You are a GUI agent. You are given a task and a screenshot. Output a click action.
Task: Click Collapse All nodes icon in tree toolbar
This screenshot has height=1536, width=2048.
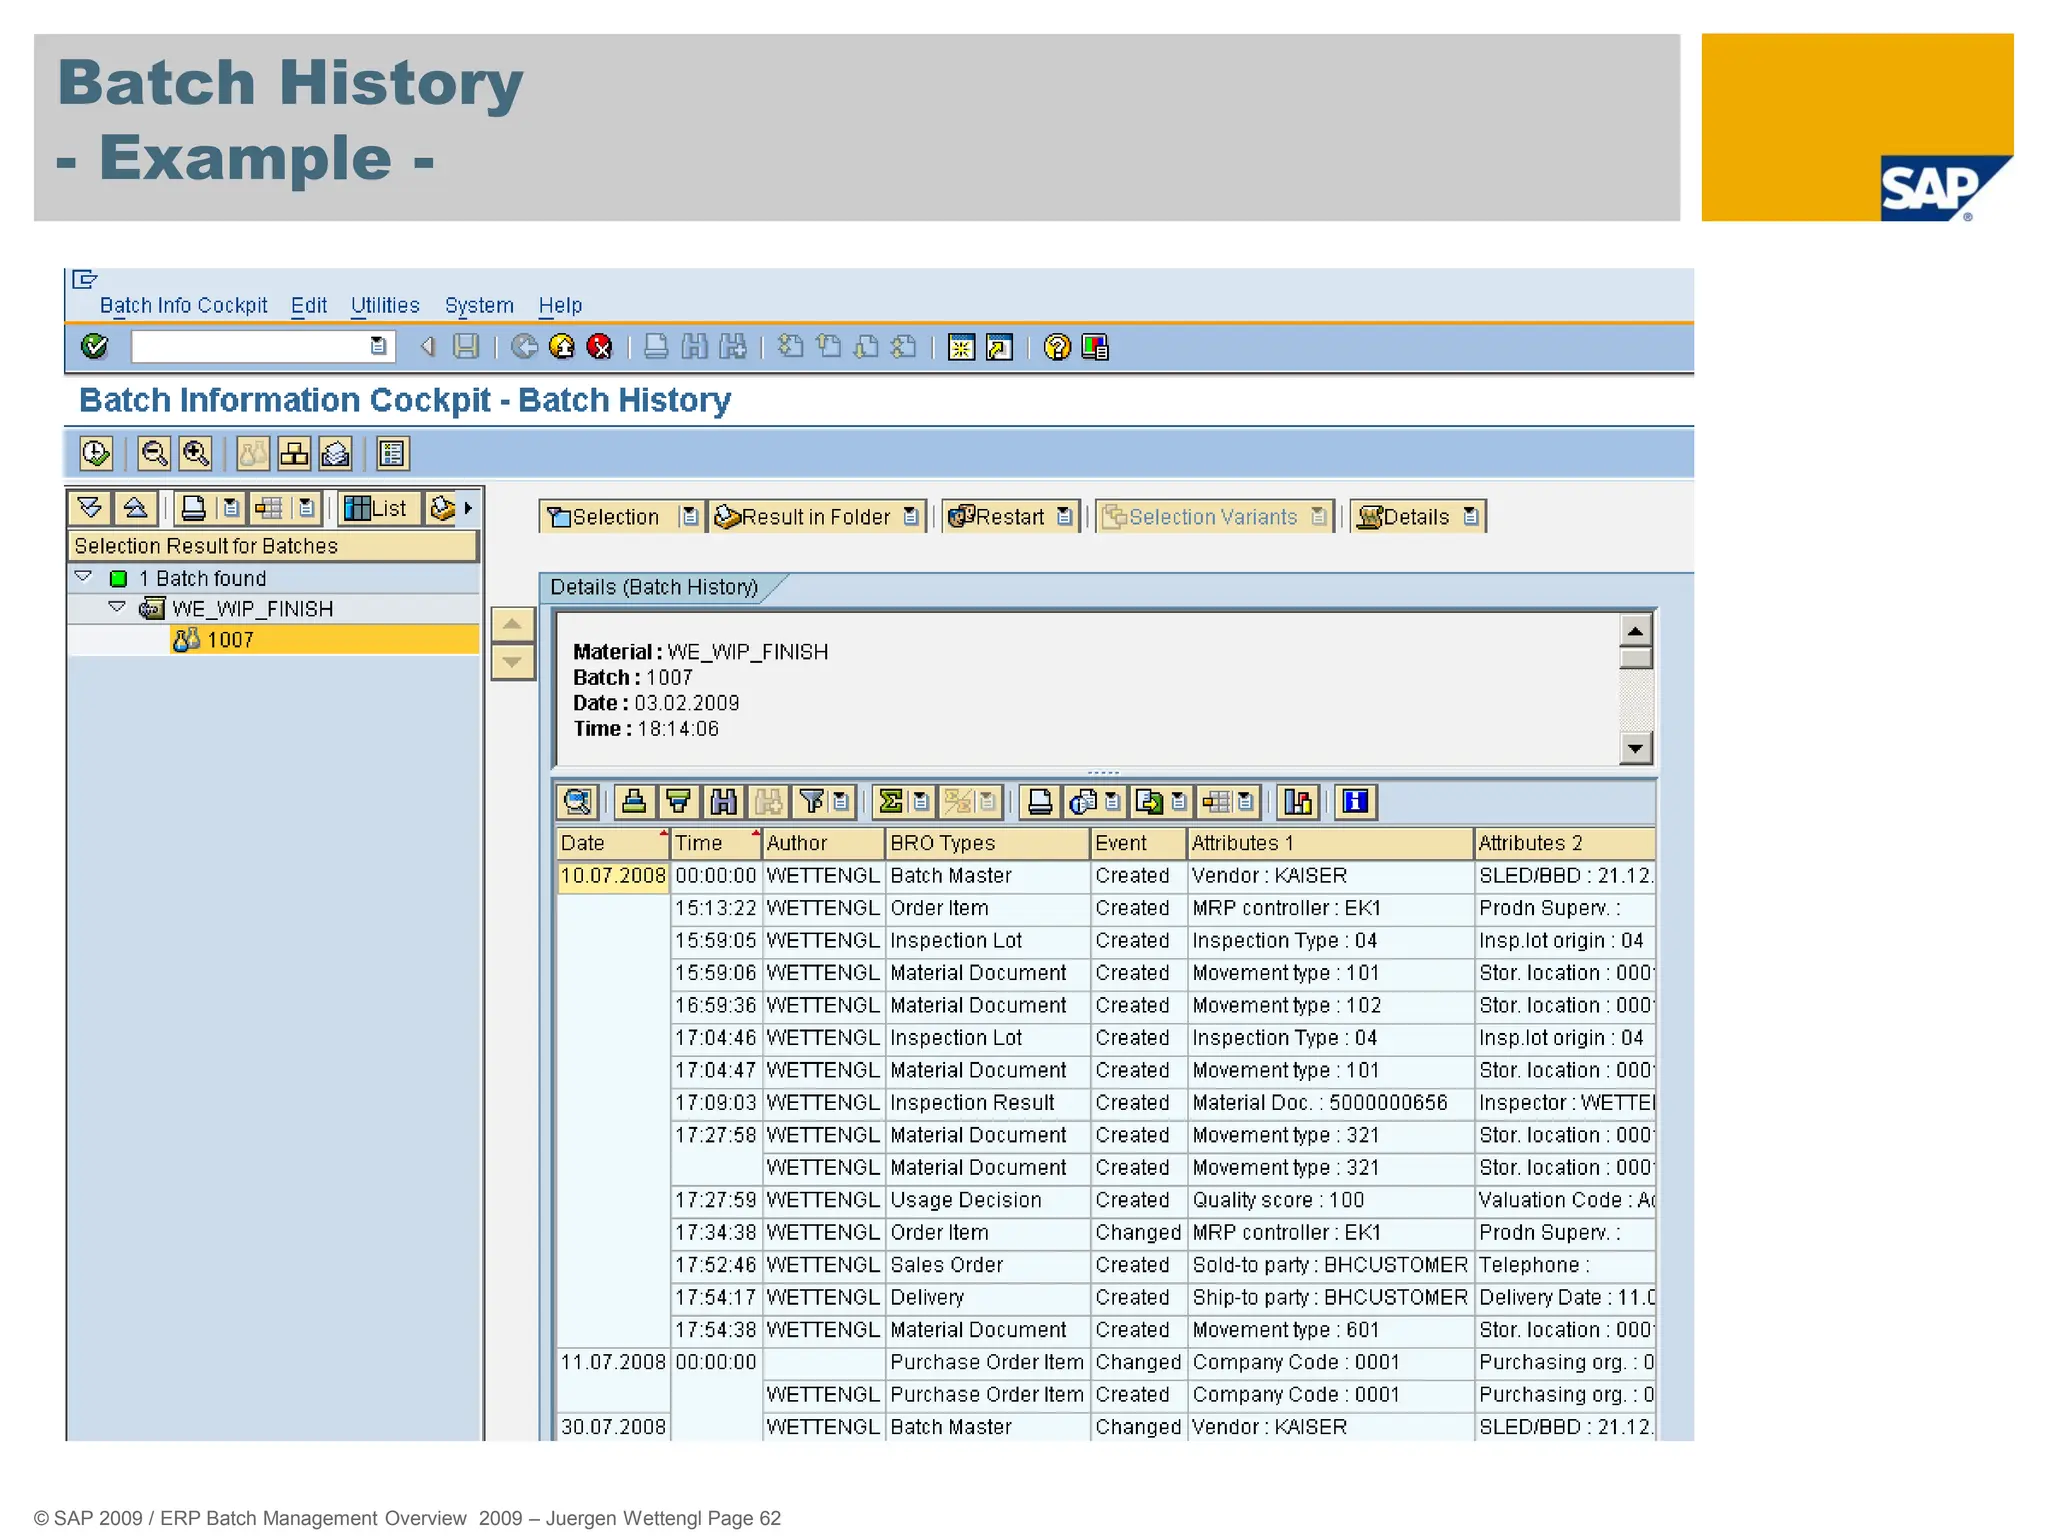pos(135,508)
